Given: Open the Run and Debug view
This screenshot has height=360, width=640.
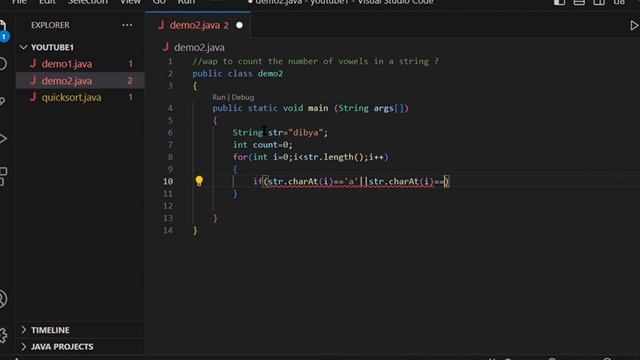Looking at the screenshot, I should 3,138.
